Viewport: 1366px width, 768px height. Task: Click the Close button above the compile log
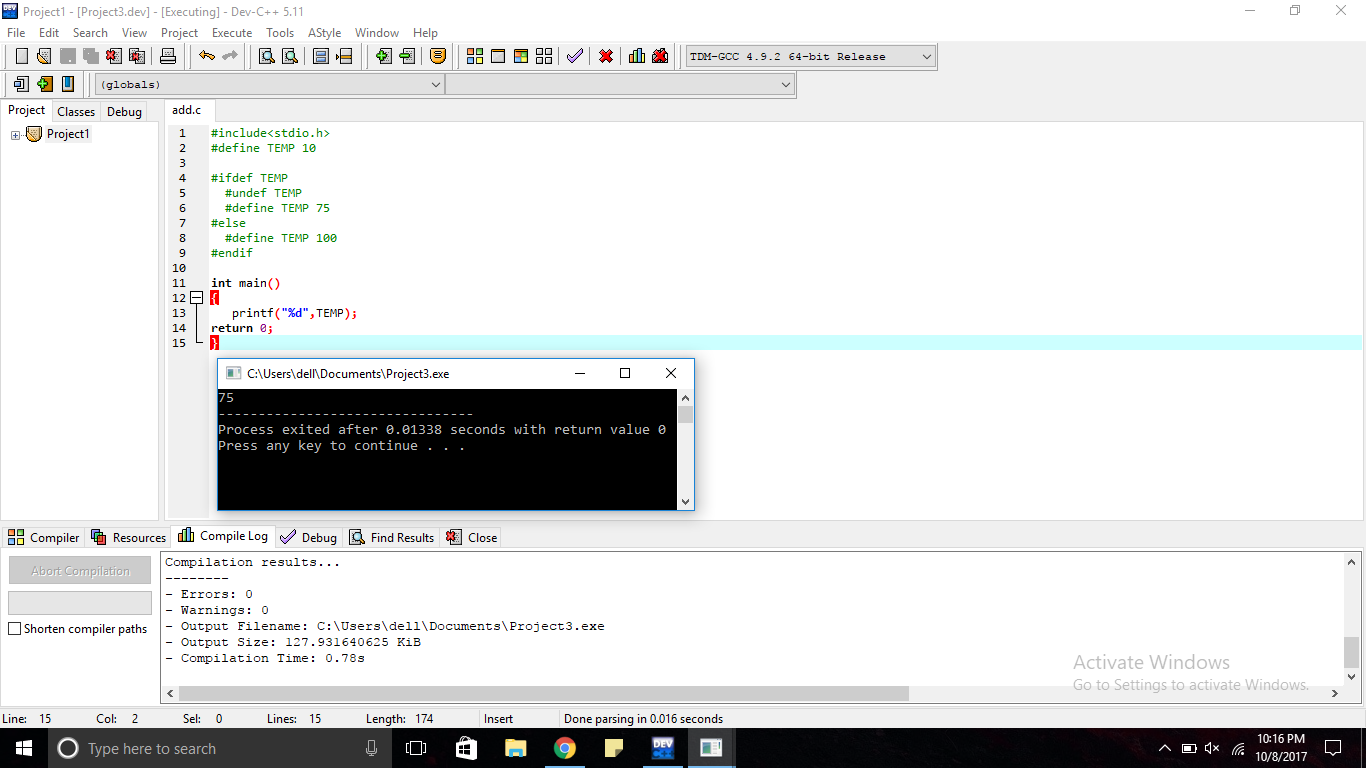coord(470,537)
